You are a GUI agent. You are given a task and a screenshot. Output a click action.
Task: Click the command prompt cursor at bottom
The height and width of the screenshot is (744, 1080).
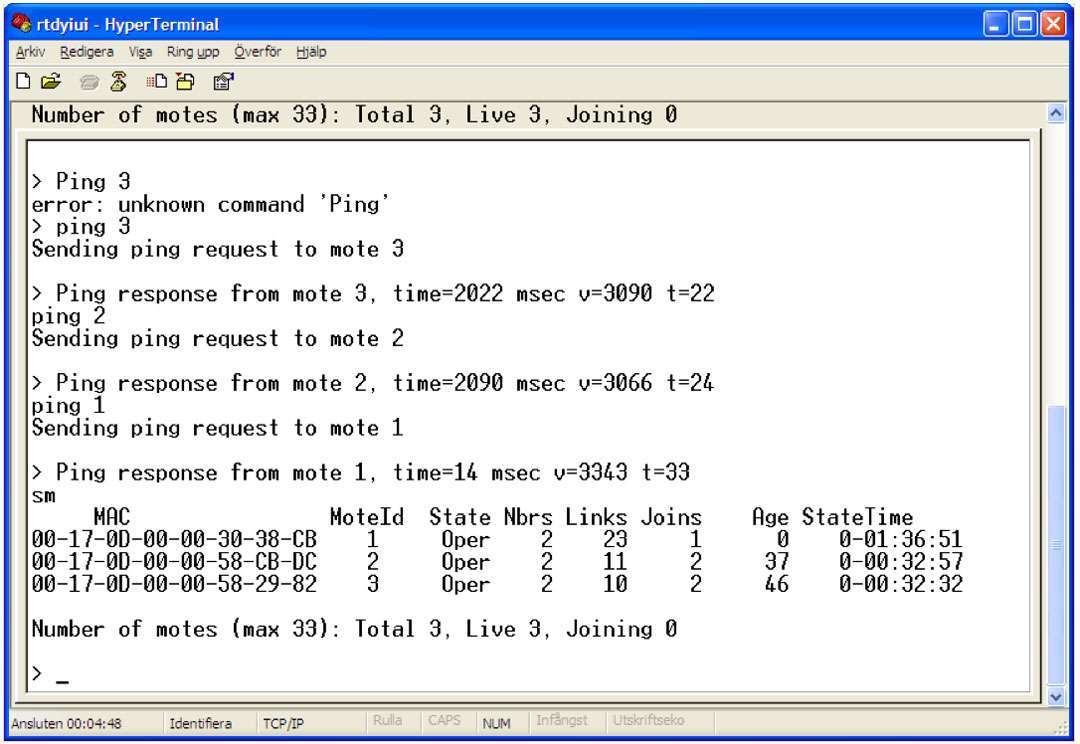click(x=62, y=681)
